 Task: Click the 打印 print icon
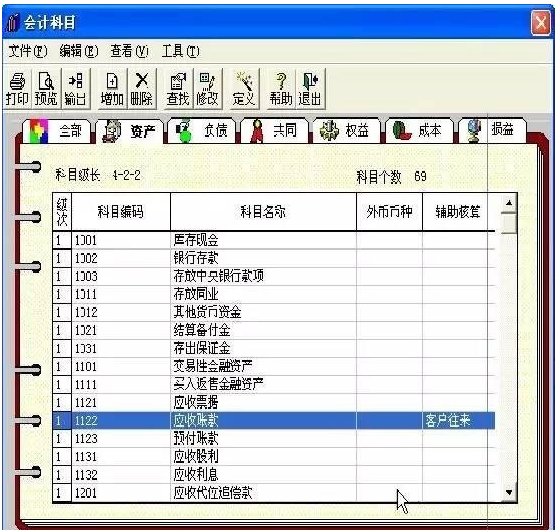pos(17,89)
